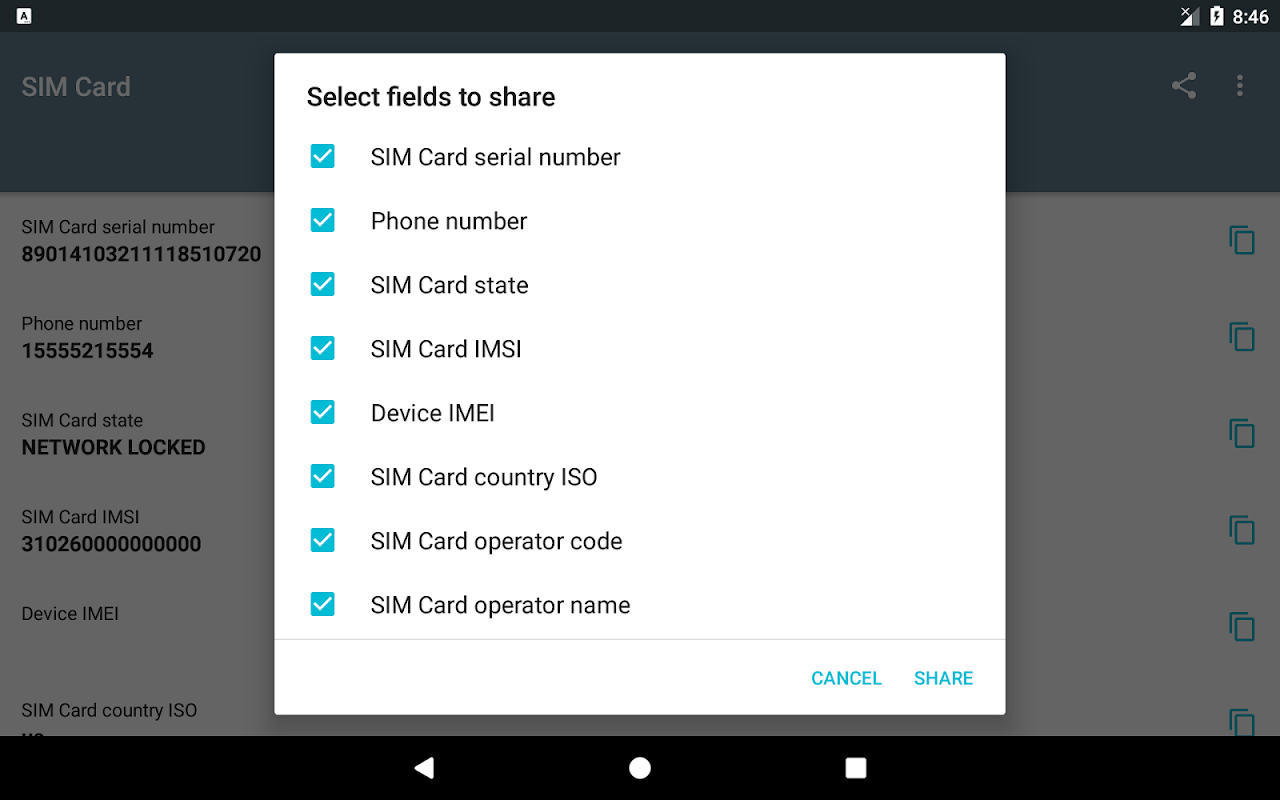Open the three-dot overflow menu

click(x=1240, y=86)
